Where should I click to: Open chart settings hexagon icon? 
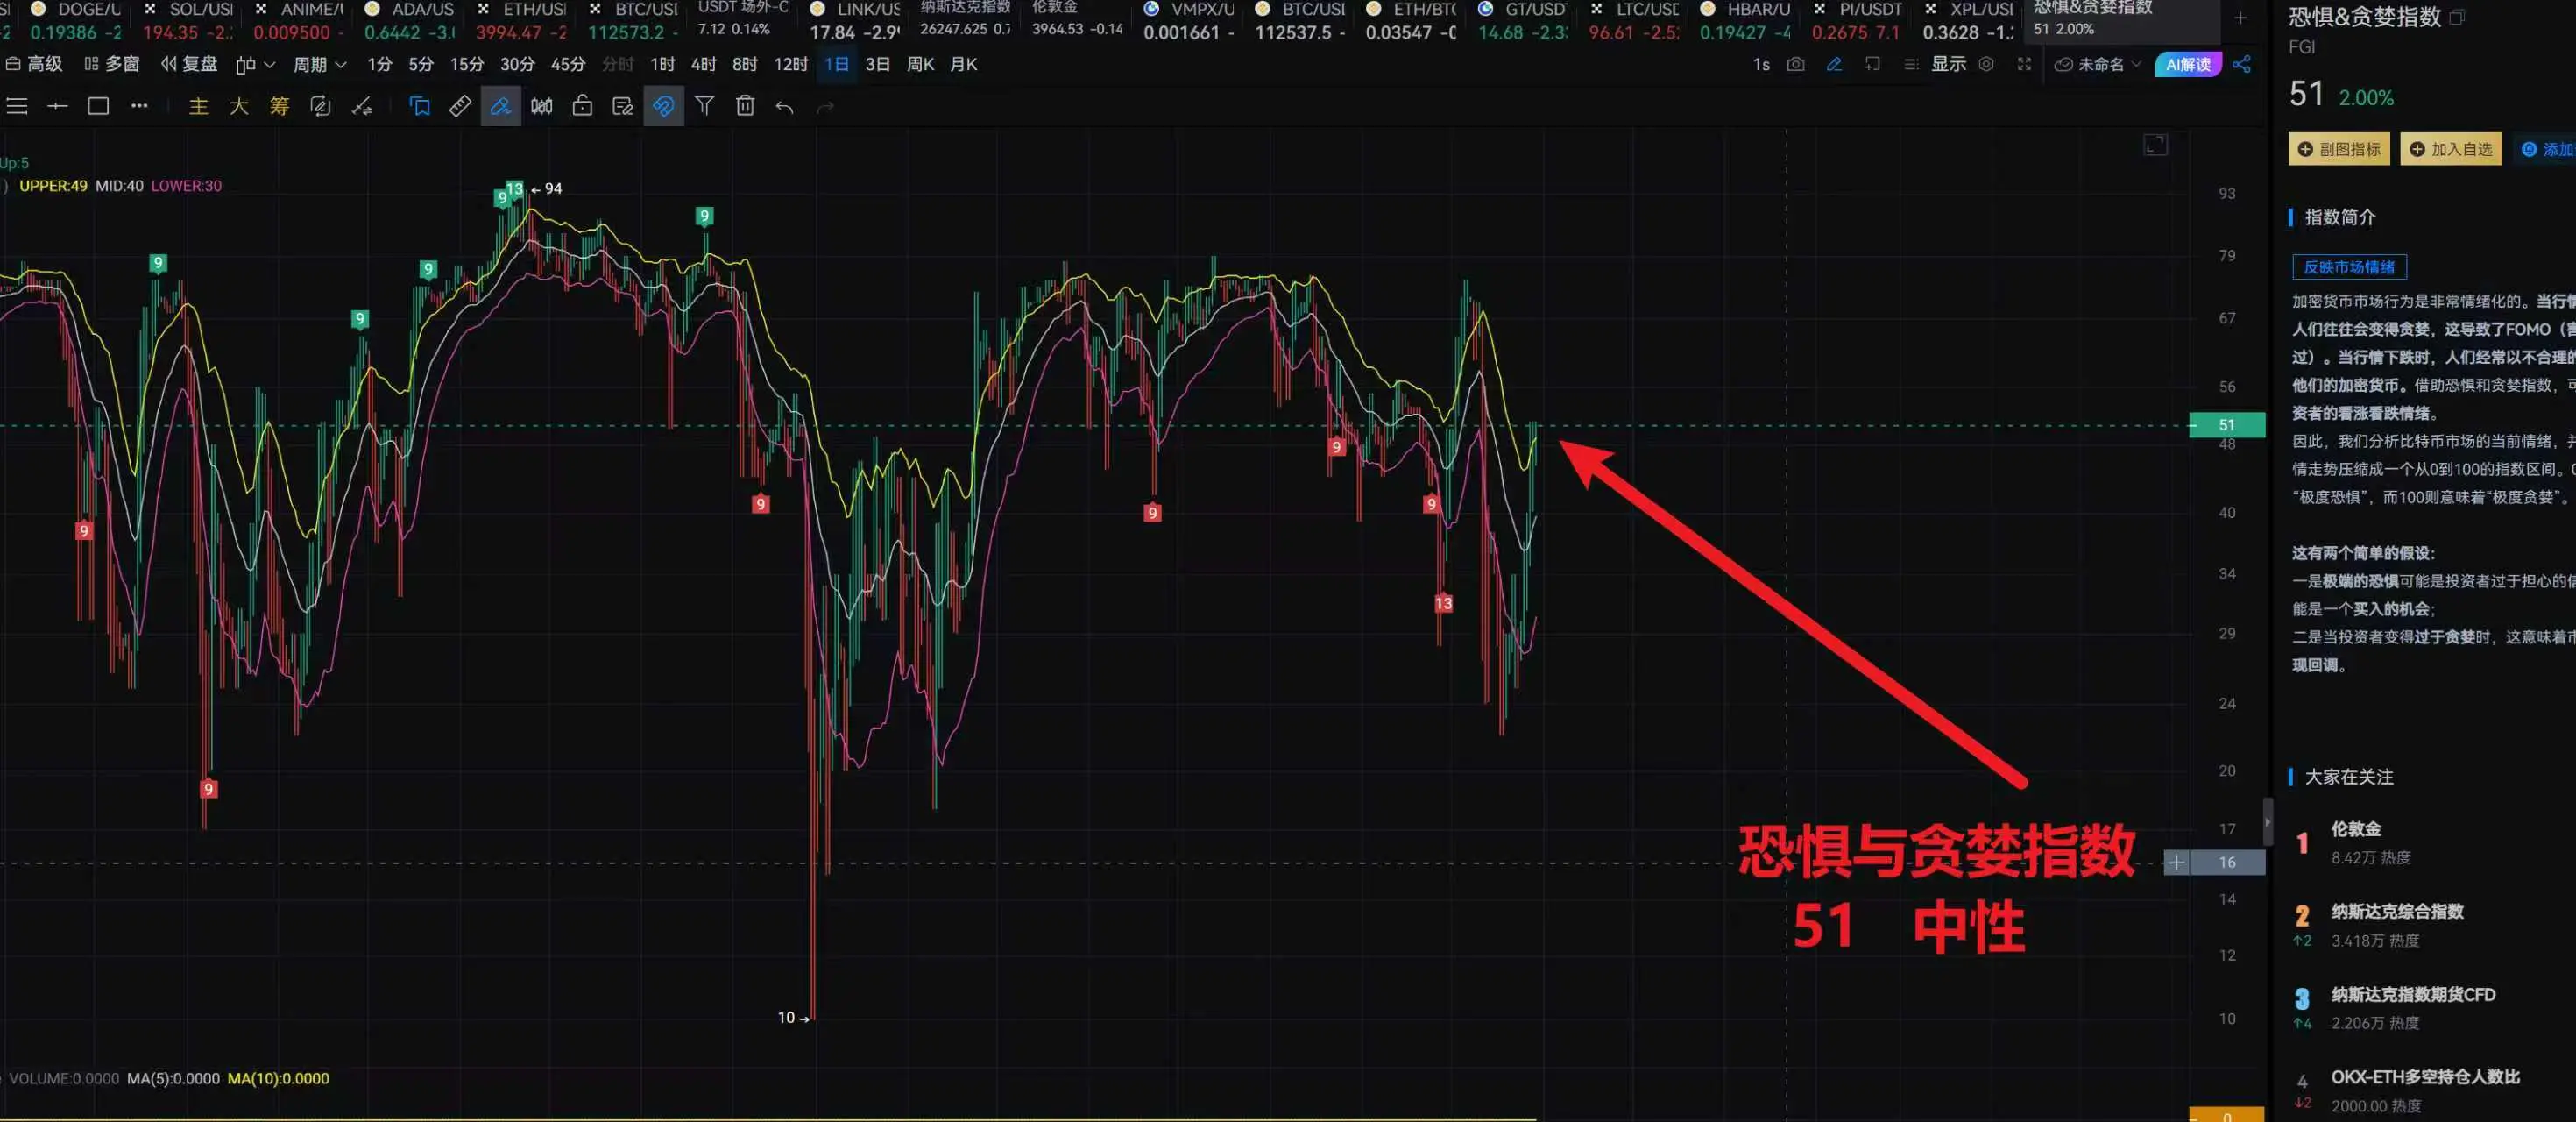pos(1986,64)
